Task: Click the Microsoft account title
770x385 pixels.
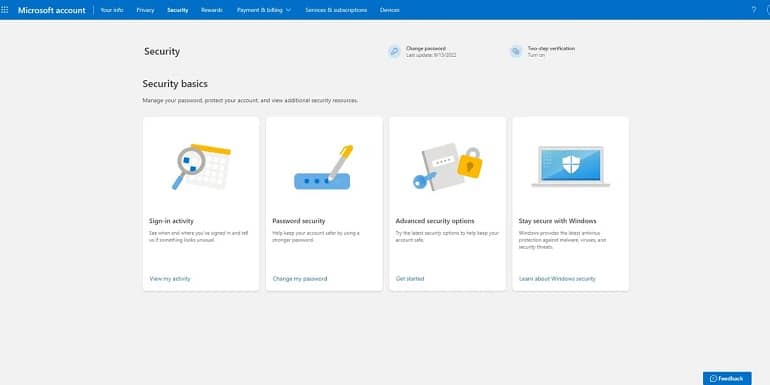Action: 52,10
